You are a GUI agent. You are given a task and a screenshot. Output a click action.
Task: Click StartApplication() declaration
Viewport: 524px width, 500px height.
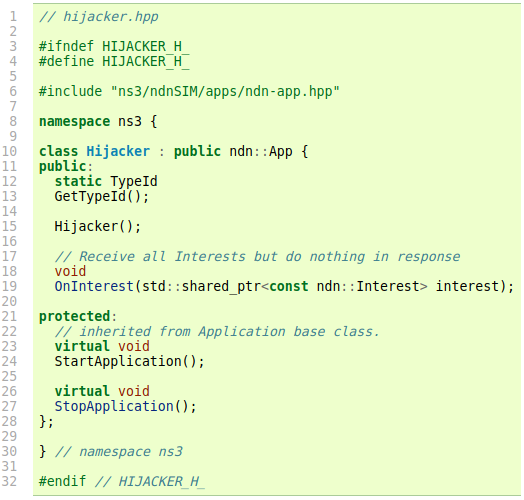(129, 362)
